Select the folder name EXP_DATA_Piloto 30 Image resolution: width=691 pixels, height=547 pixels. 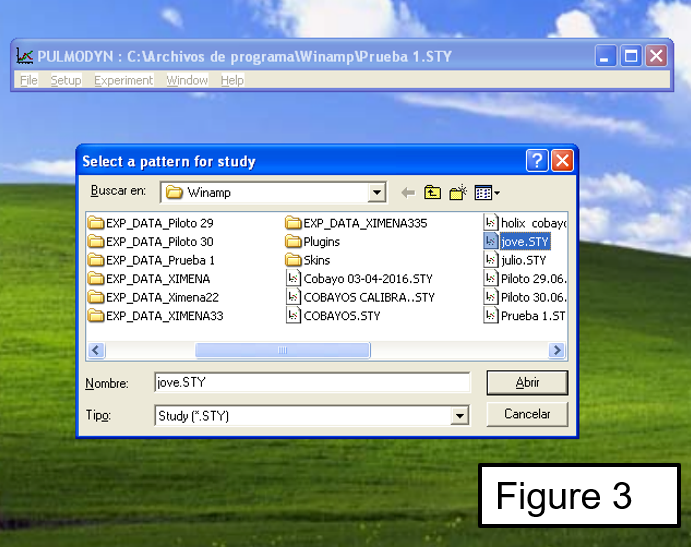pyautogui.click(x=160, y=242)
